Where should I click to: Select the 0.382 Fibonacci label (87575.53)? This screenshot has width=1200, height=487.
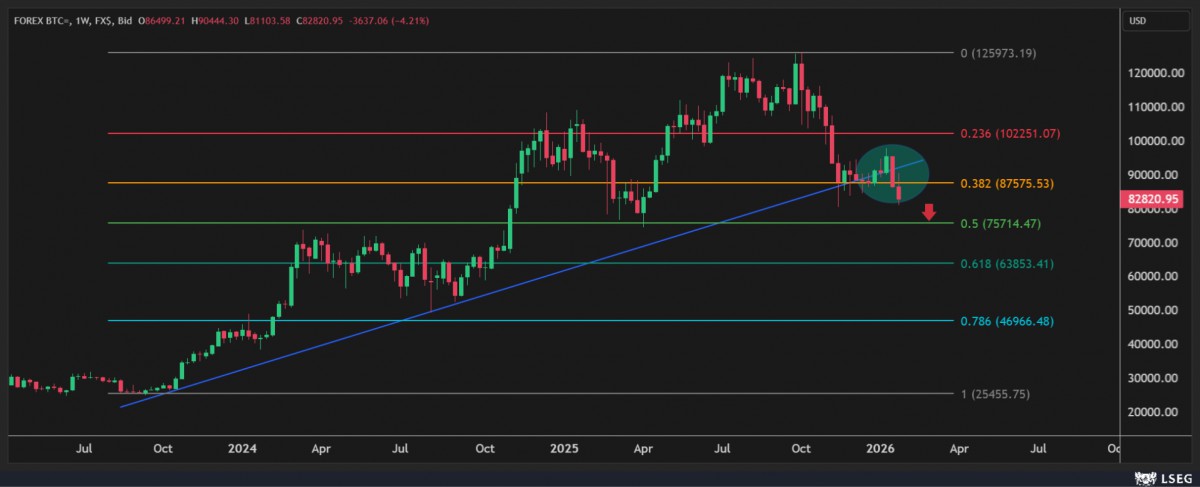coord(1005,184)
